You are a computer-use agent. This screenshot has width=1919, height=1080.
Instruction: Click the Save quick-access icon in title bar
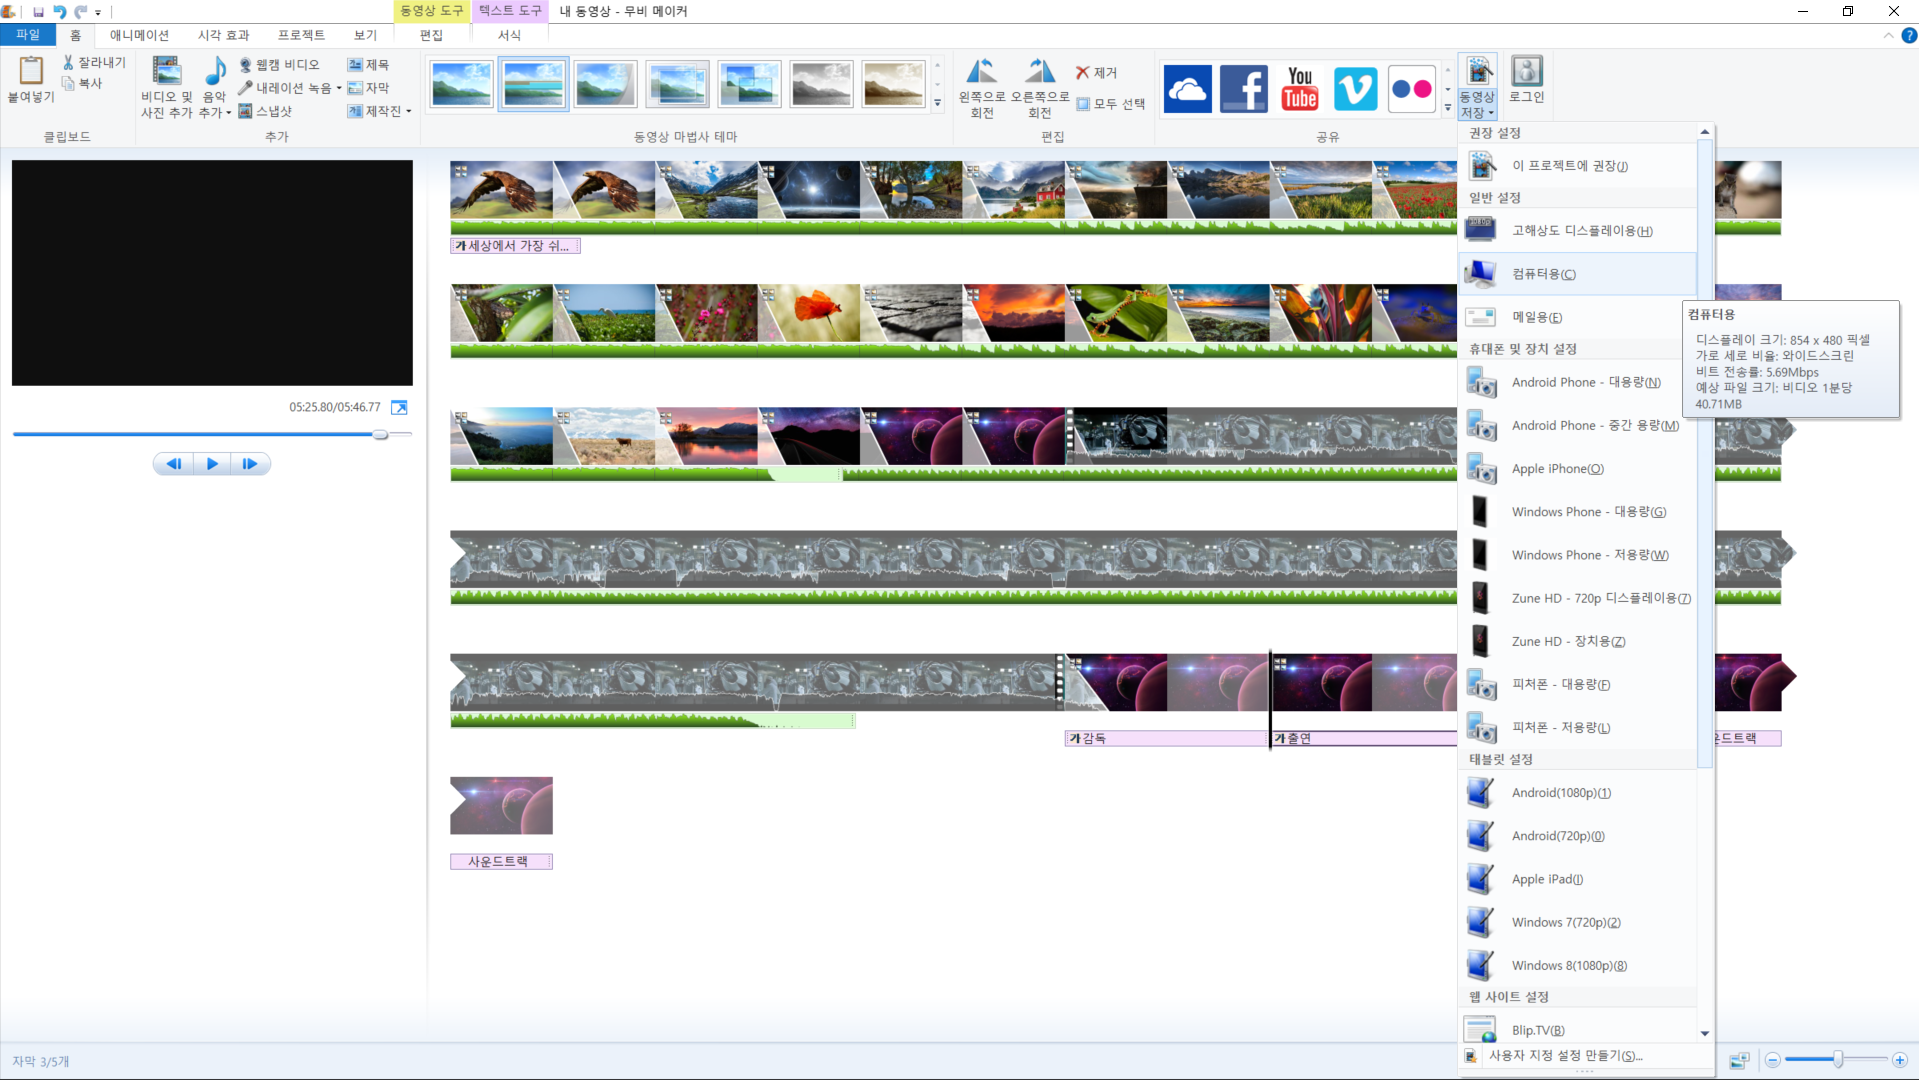38,12
